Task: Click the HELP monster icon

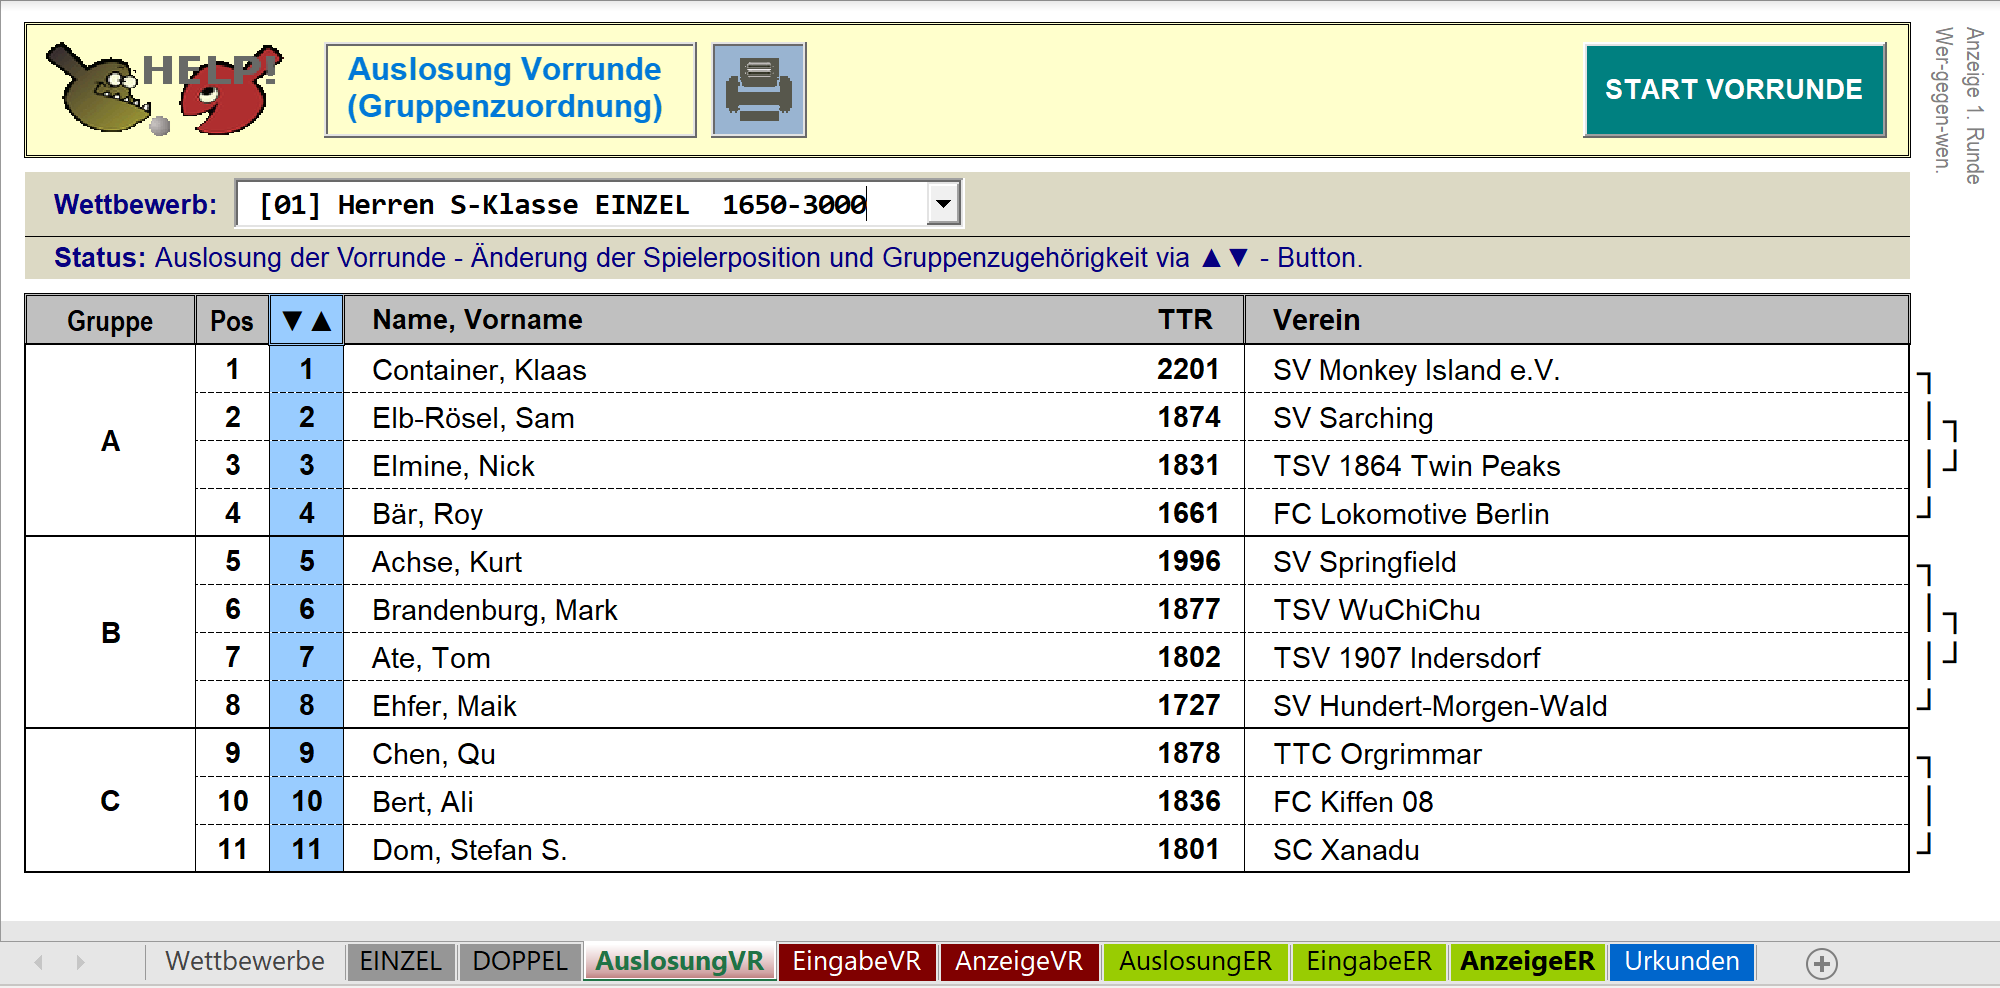Action: click(x=165, y=89)
